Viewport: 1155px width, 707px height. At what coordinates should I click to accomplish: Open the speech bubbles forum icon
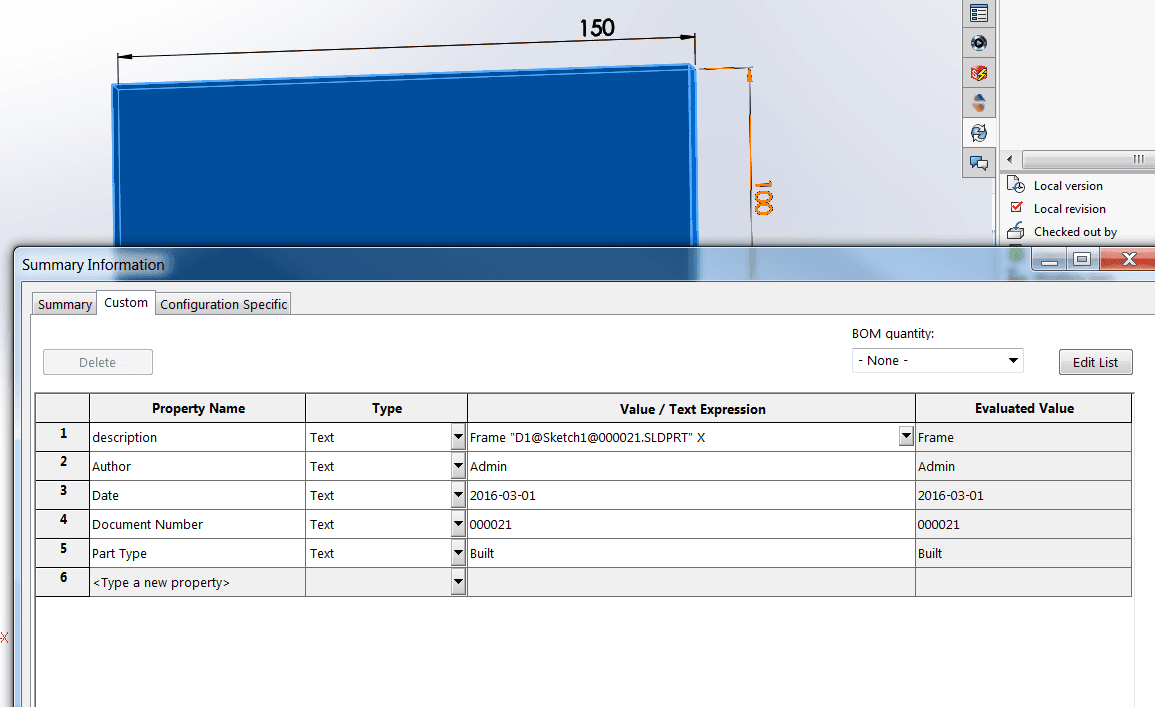pyautogui.click(x=979, y=163)
